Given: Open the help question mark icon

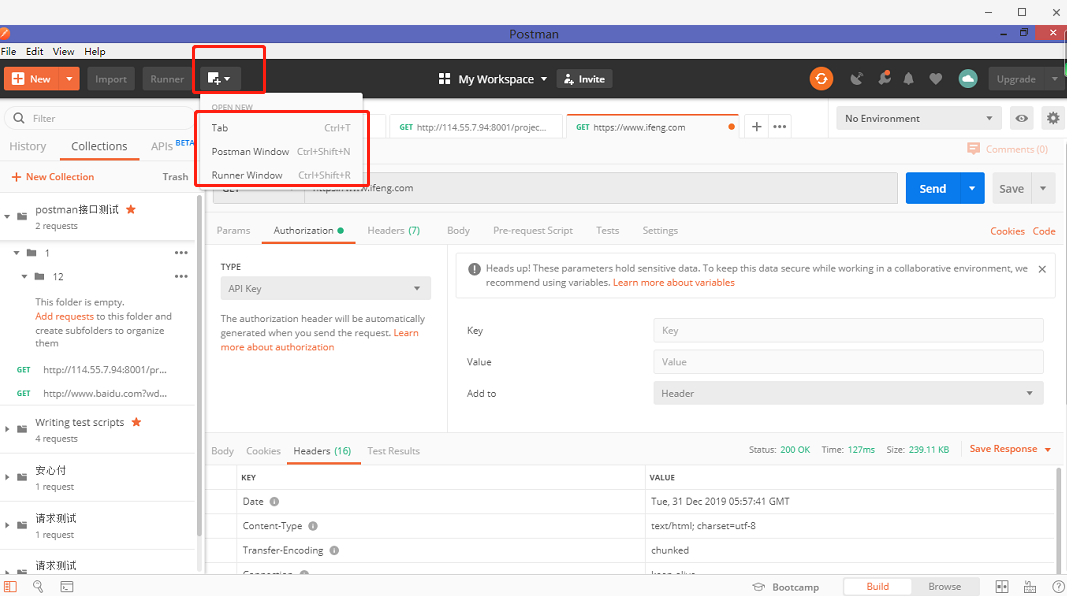Looking at the screenshot, I should (x=1058, y=586).
